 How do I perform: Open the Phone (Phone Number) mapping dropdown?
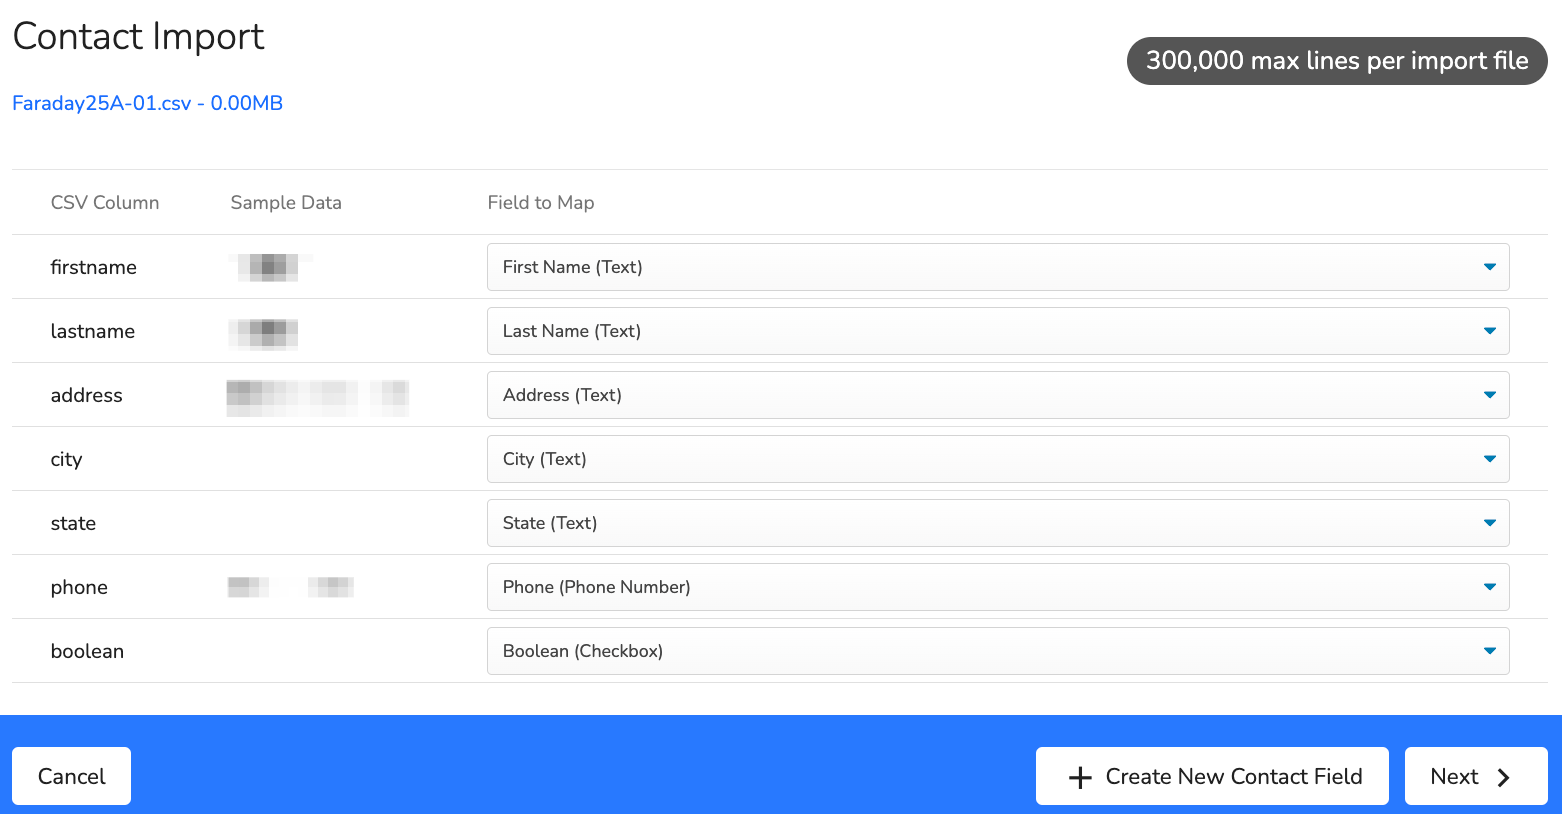[998, 587]
